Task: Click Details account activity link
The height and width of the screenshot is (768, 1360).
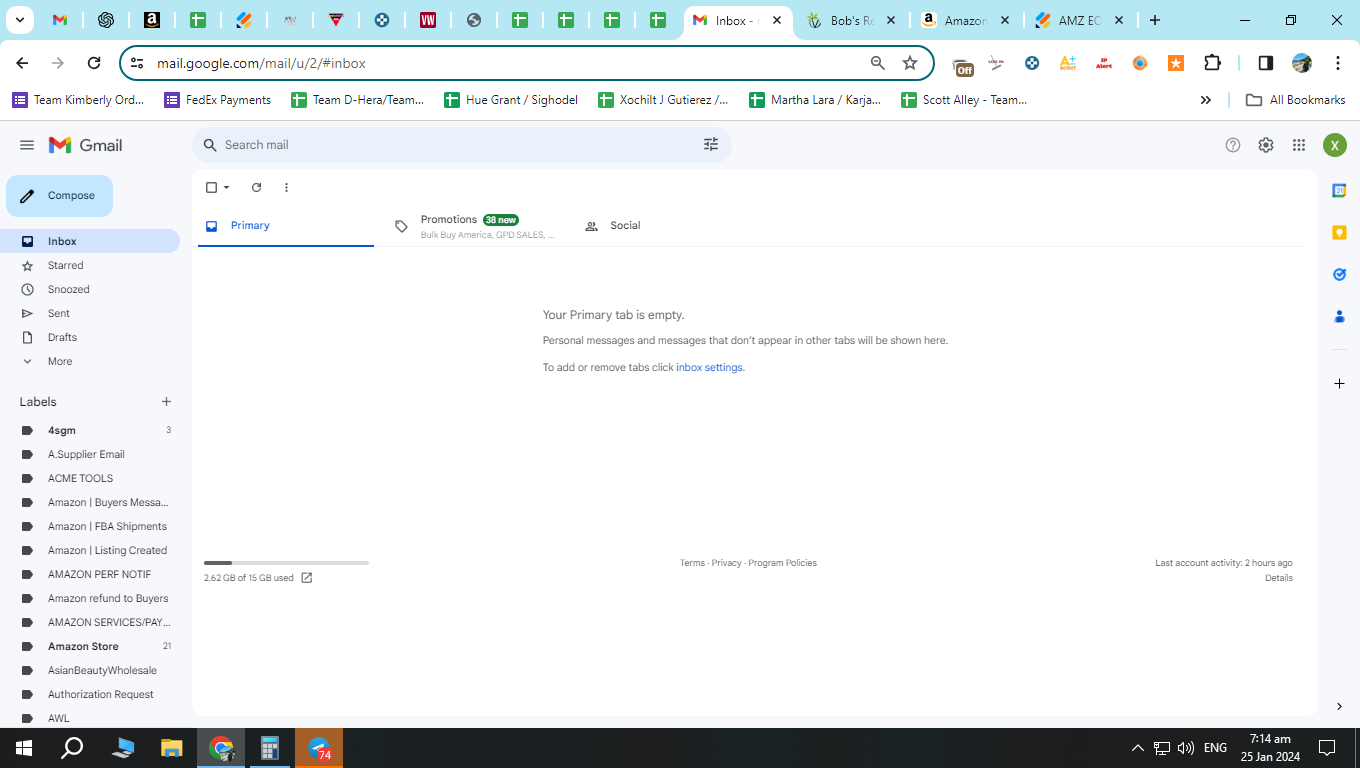Action: point(1278,578)
